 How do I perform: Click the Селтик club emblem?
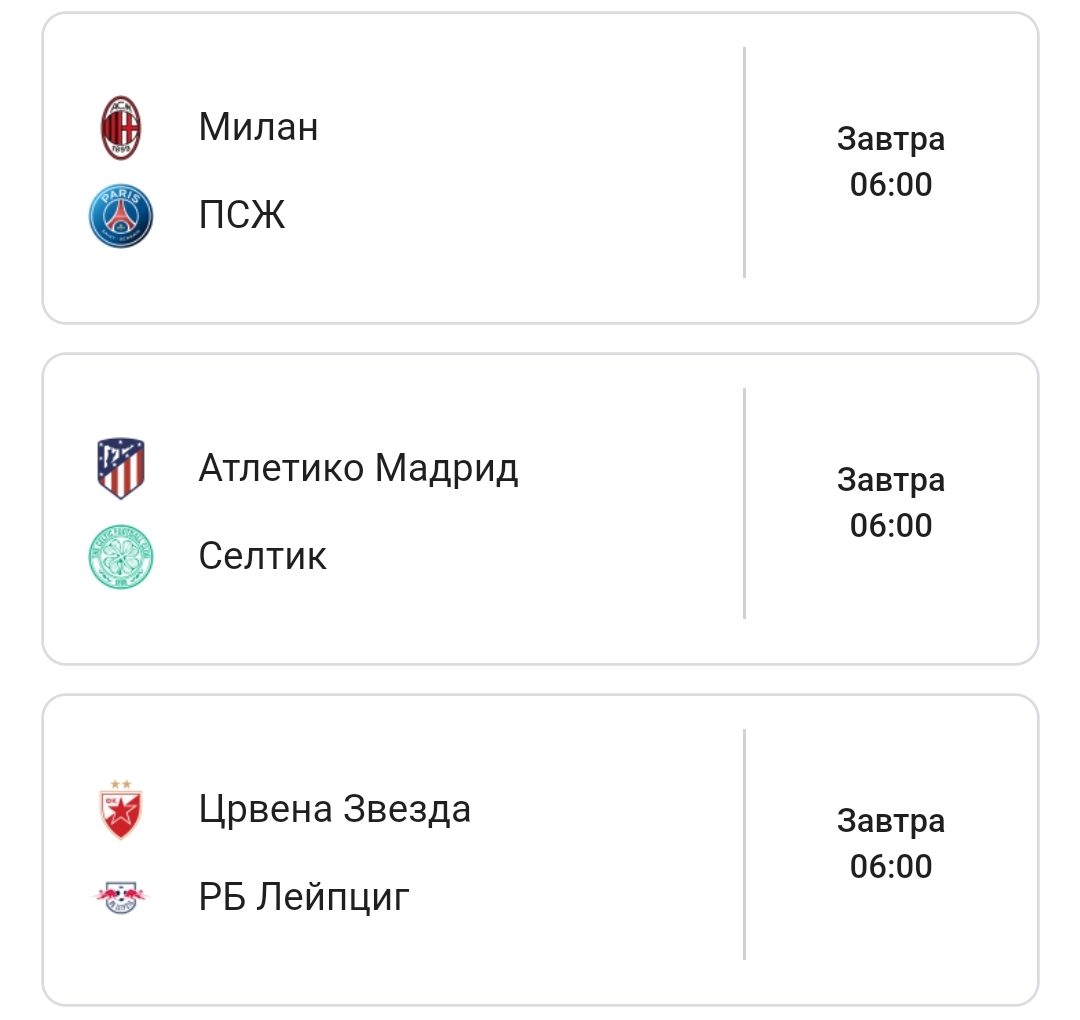120,556
